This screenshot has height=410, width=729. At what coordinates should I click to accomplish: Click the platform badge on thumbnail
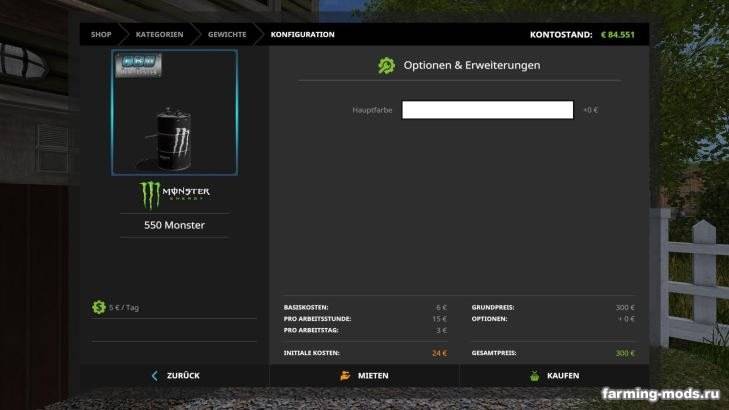click(x=139, y=65)
